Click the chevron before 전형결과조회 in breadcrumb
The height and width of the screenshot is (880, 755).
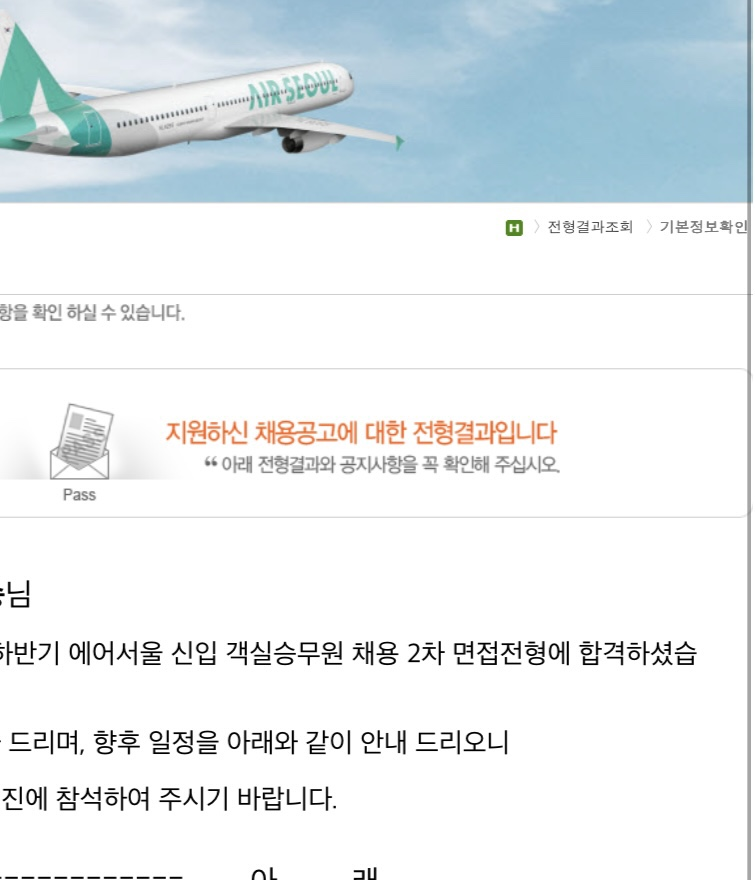(537, 227)
